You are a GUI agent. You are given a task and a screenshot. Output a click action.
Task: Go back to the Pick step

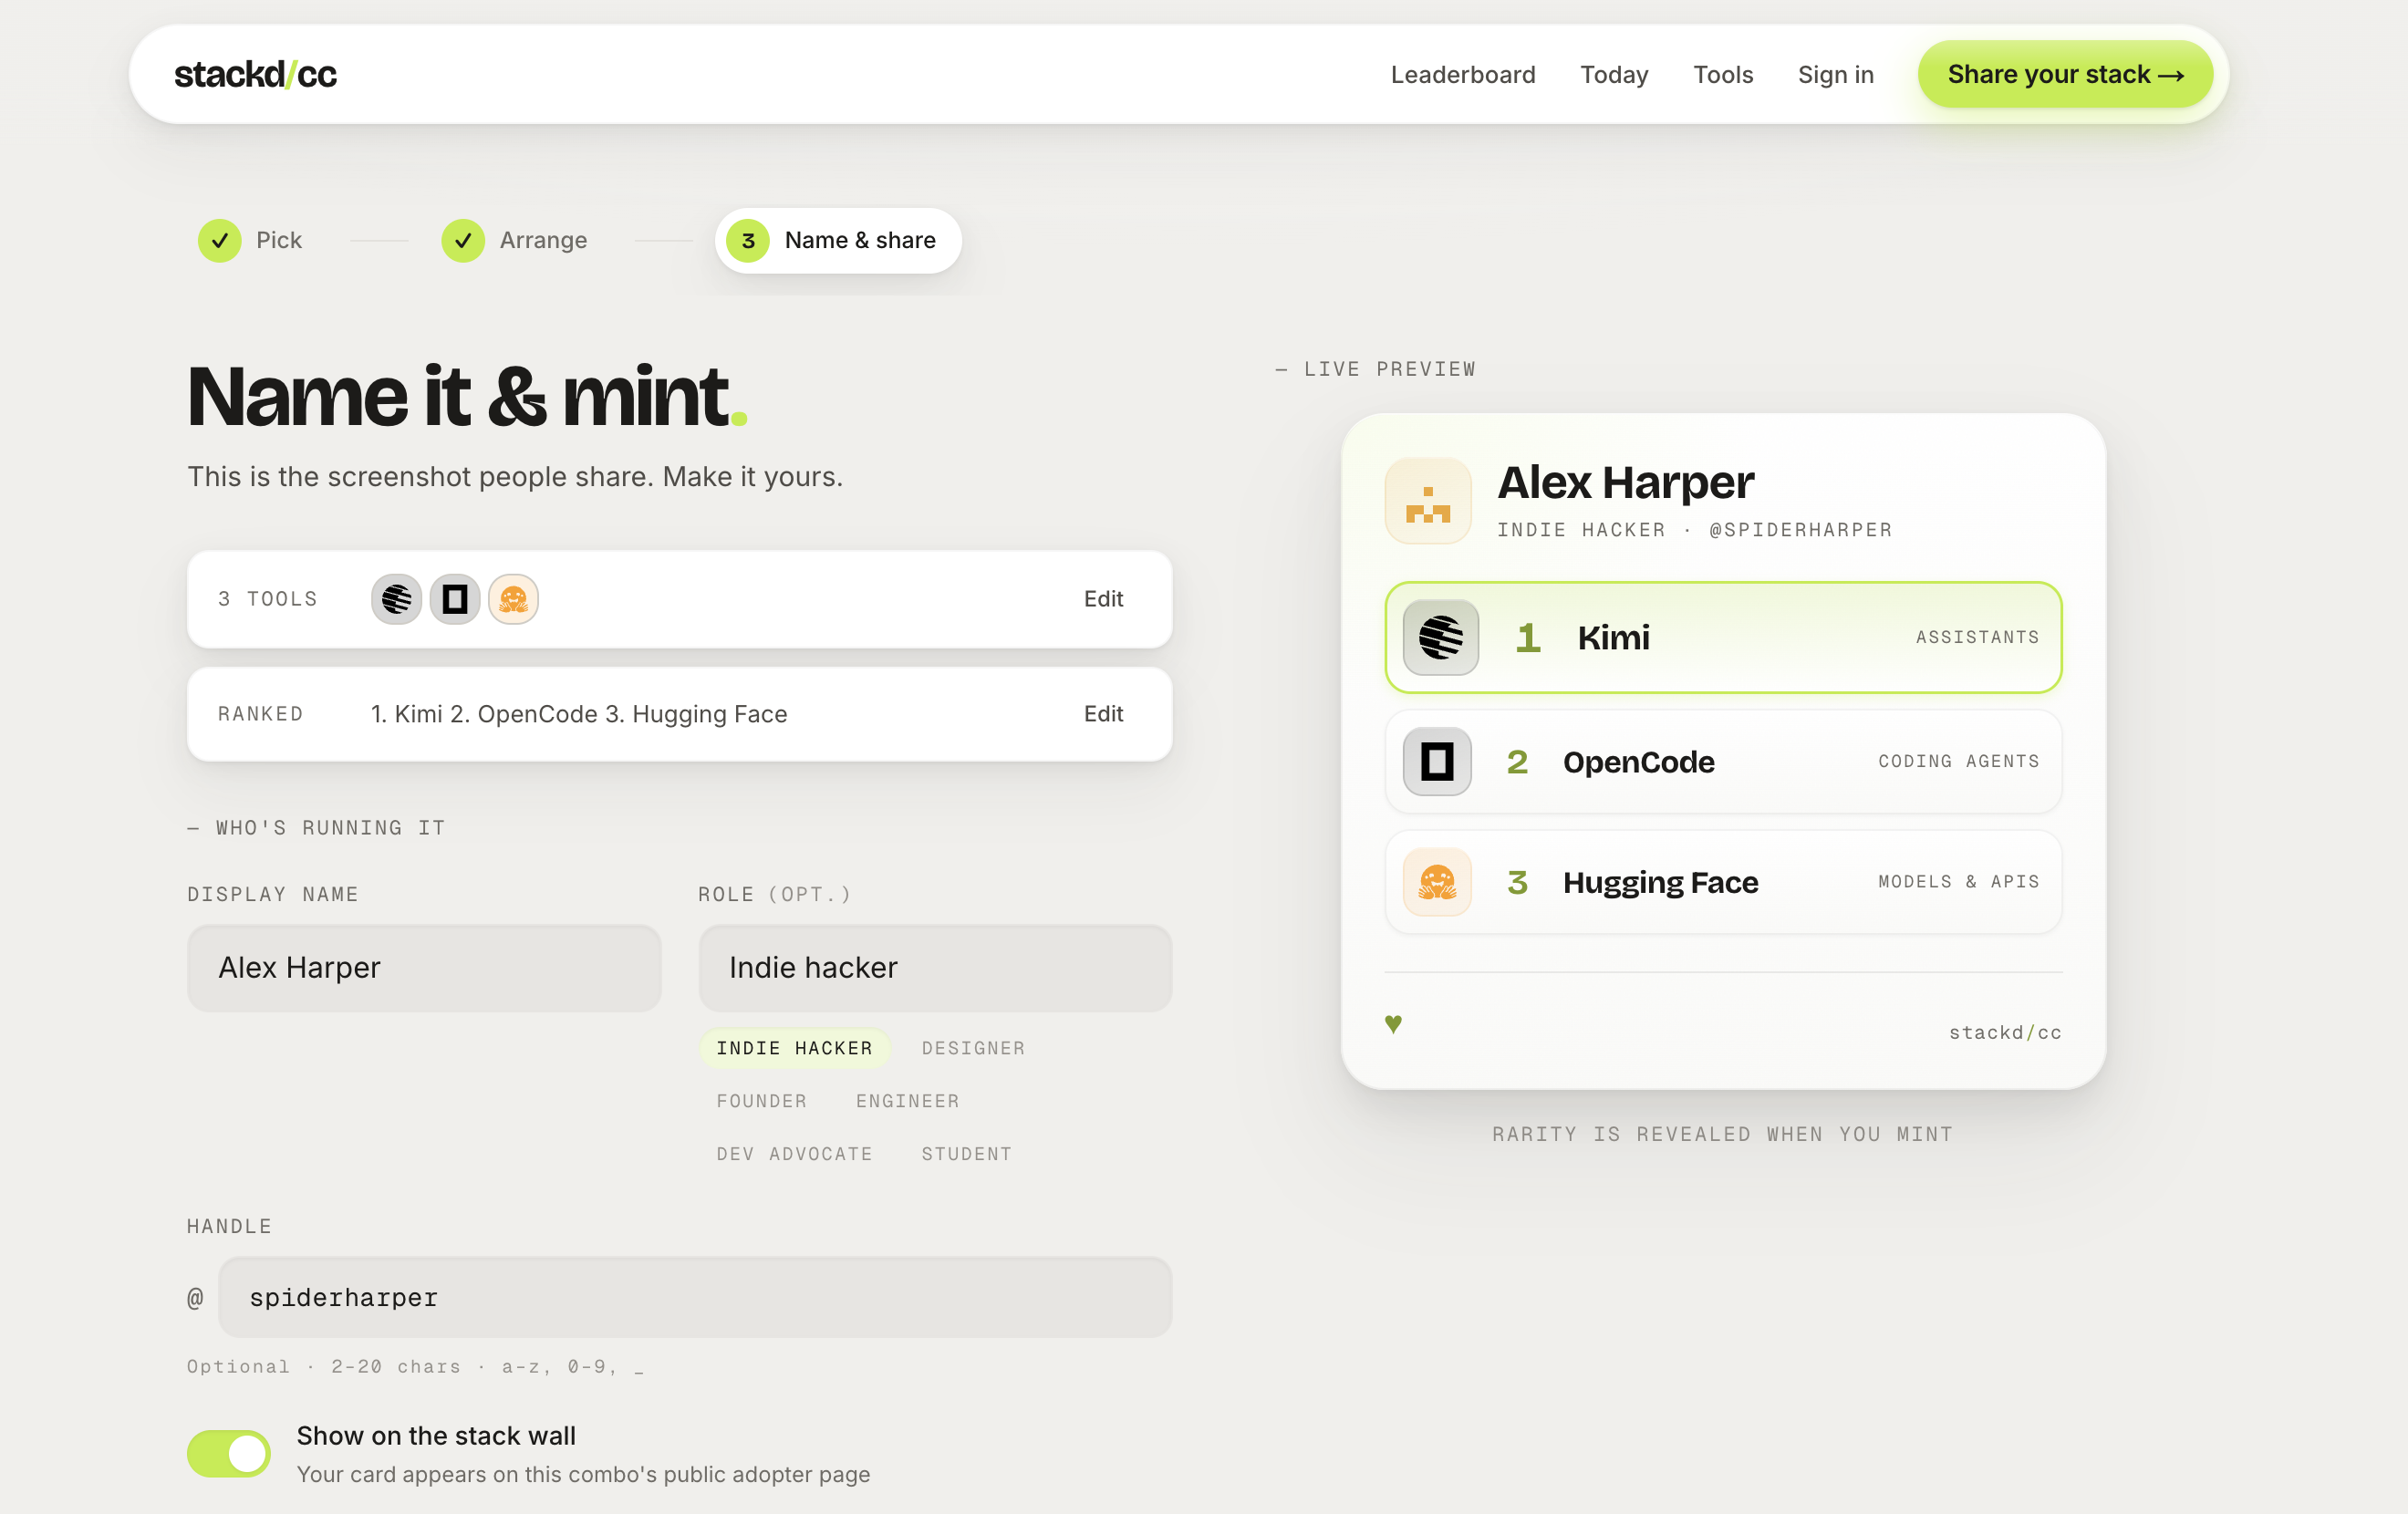click(x=250, y=240)
